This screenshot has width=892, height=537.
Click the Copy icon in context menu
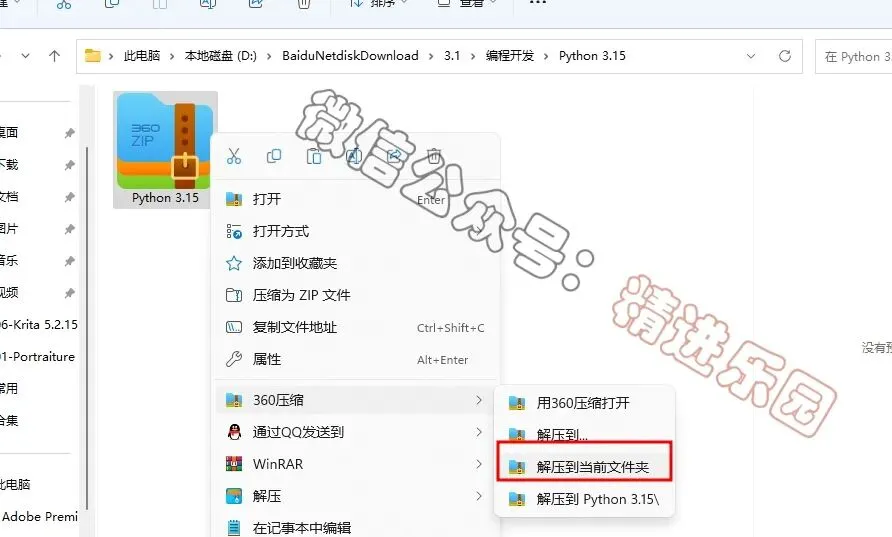point(274,155)
